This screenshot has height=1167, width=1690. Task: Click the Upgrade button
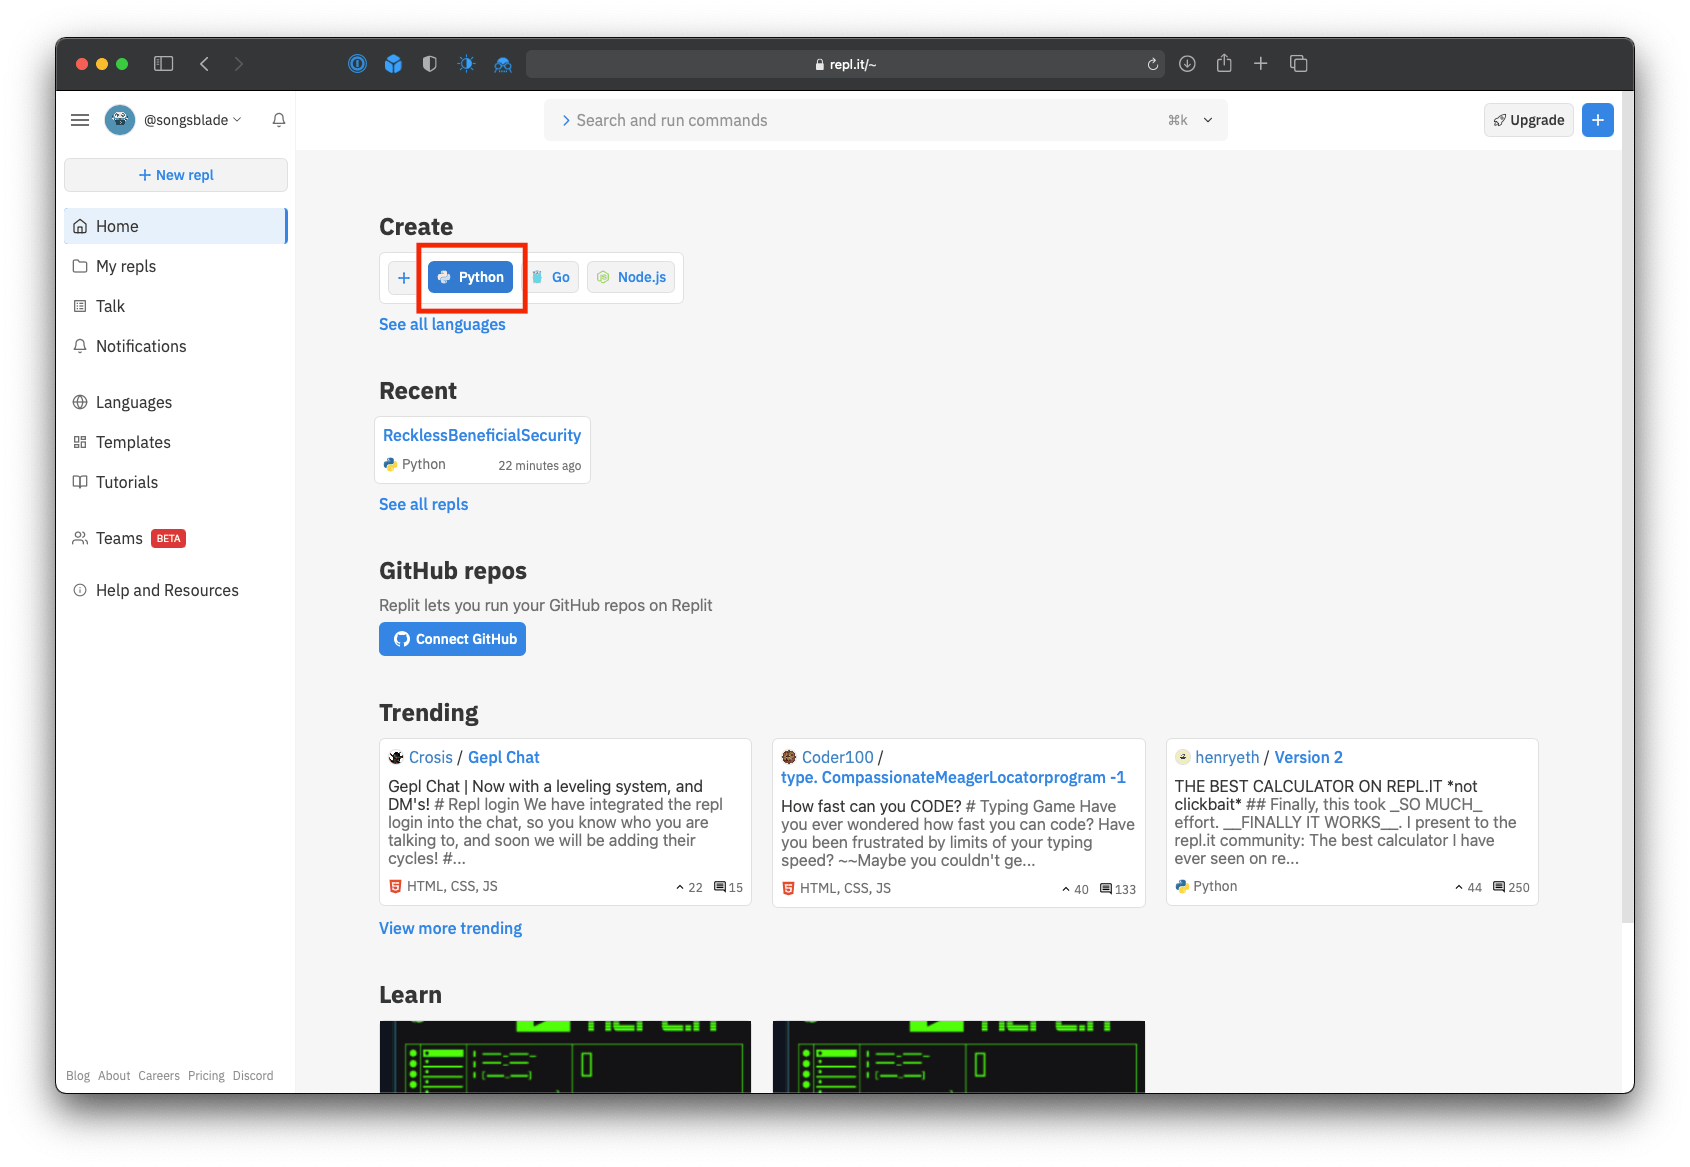[x=1529, y=120]
